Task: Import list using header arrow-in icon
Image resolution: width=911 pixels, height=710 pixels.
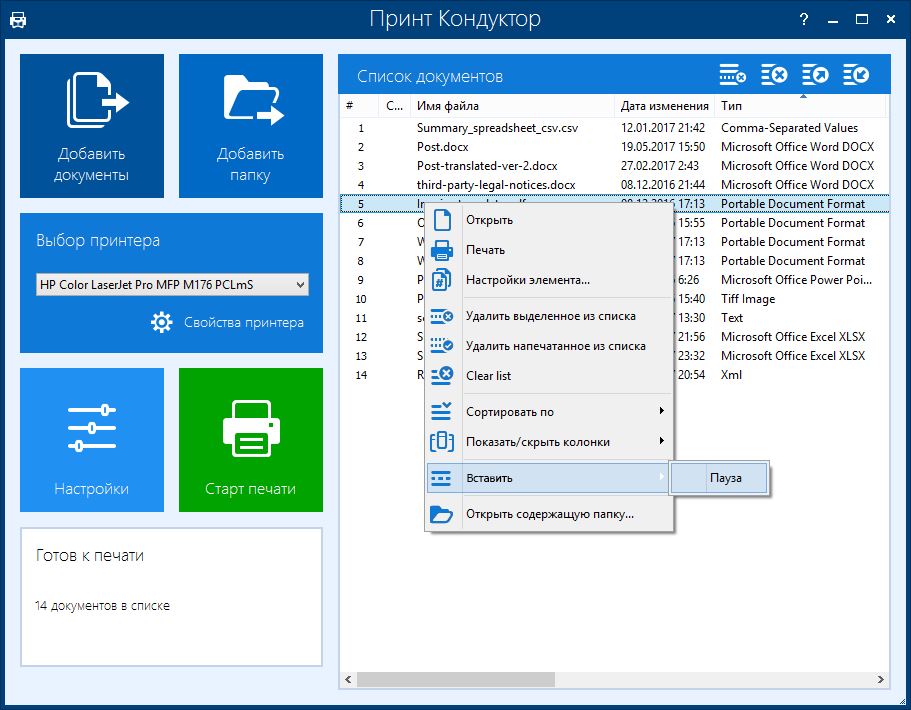Action: tap(856, 75)
